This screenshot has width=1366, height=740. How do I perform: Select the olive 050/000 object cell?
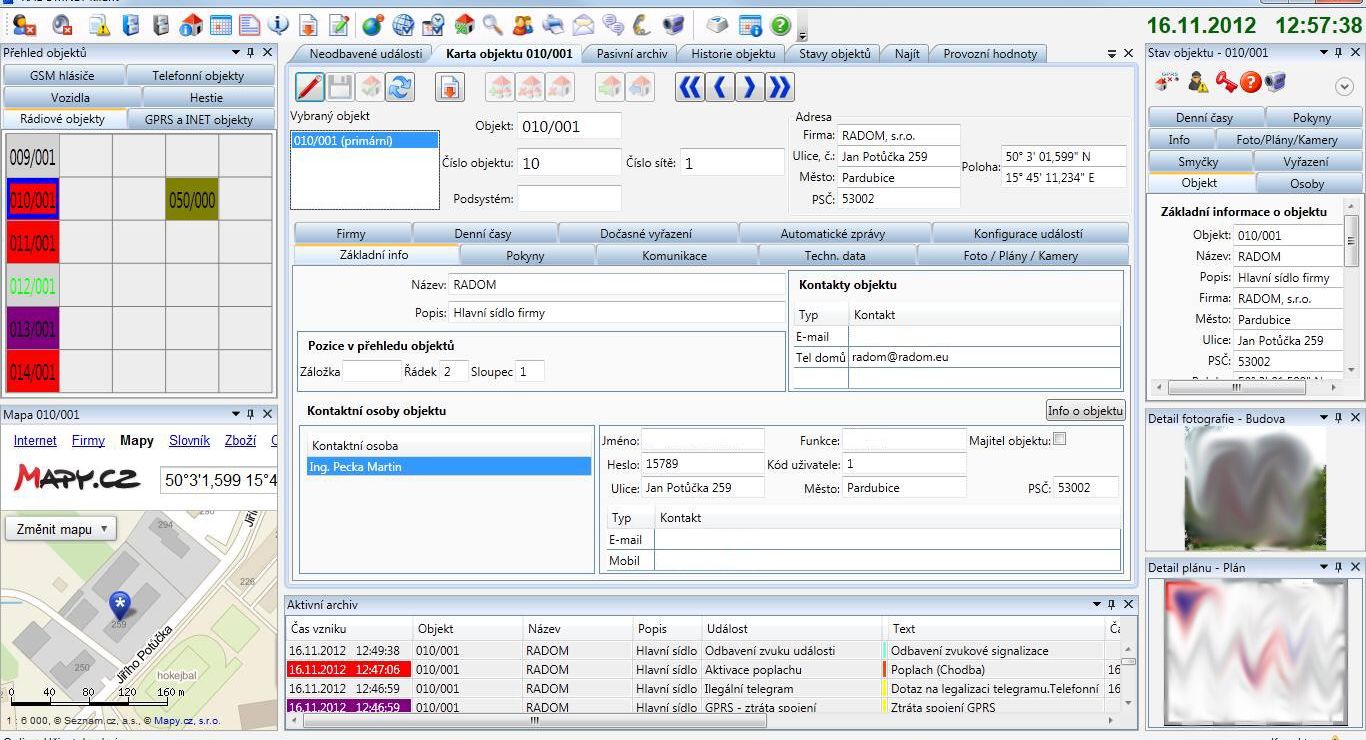click(x=191, y=200)
